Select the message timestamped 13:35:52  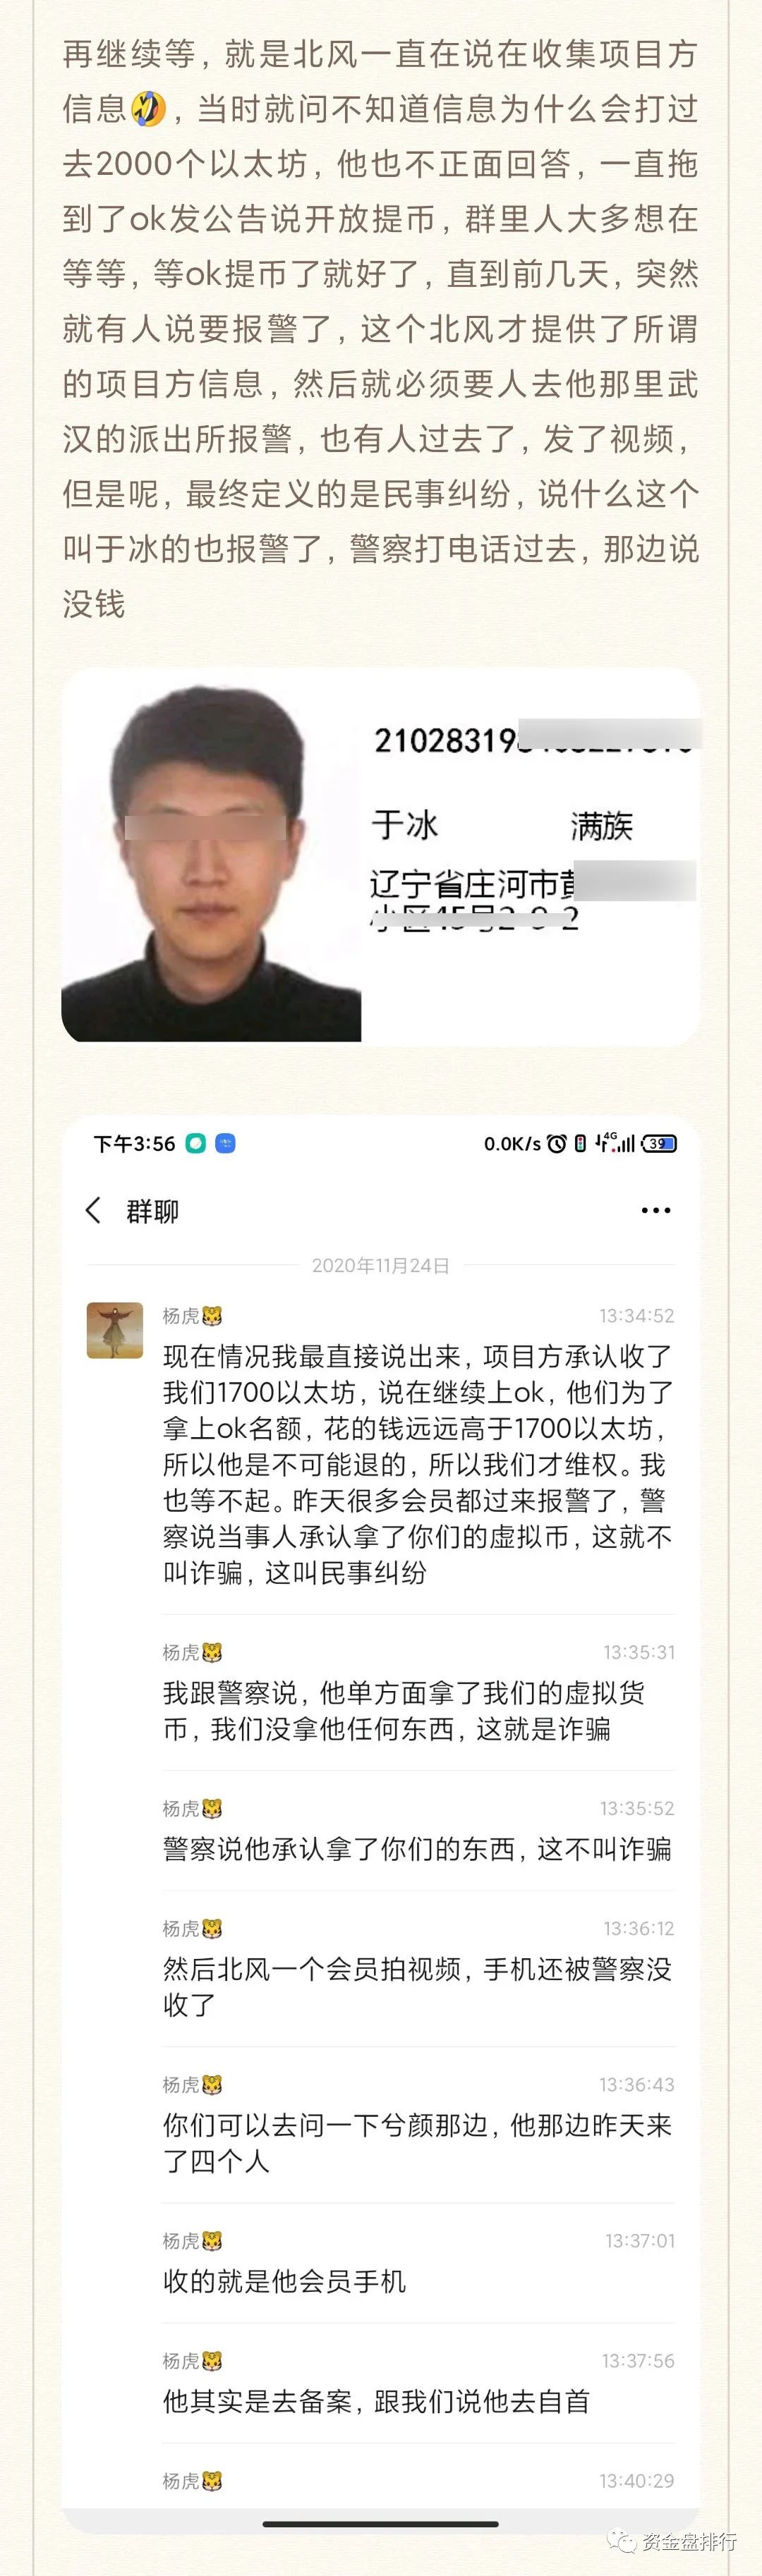tap(418, 1848)
